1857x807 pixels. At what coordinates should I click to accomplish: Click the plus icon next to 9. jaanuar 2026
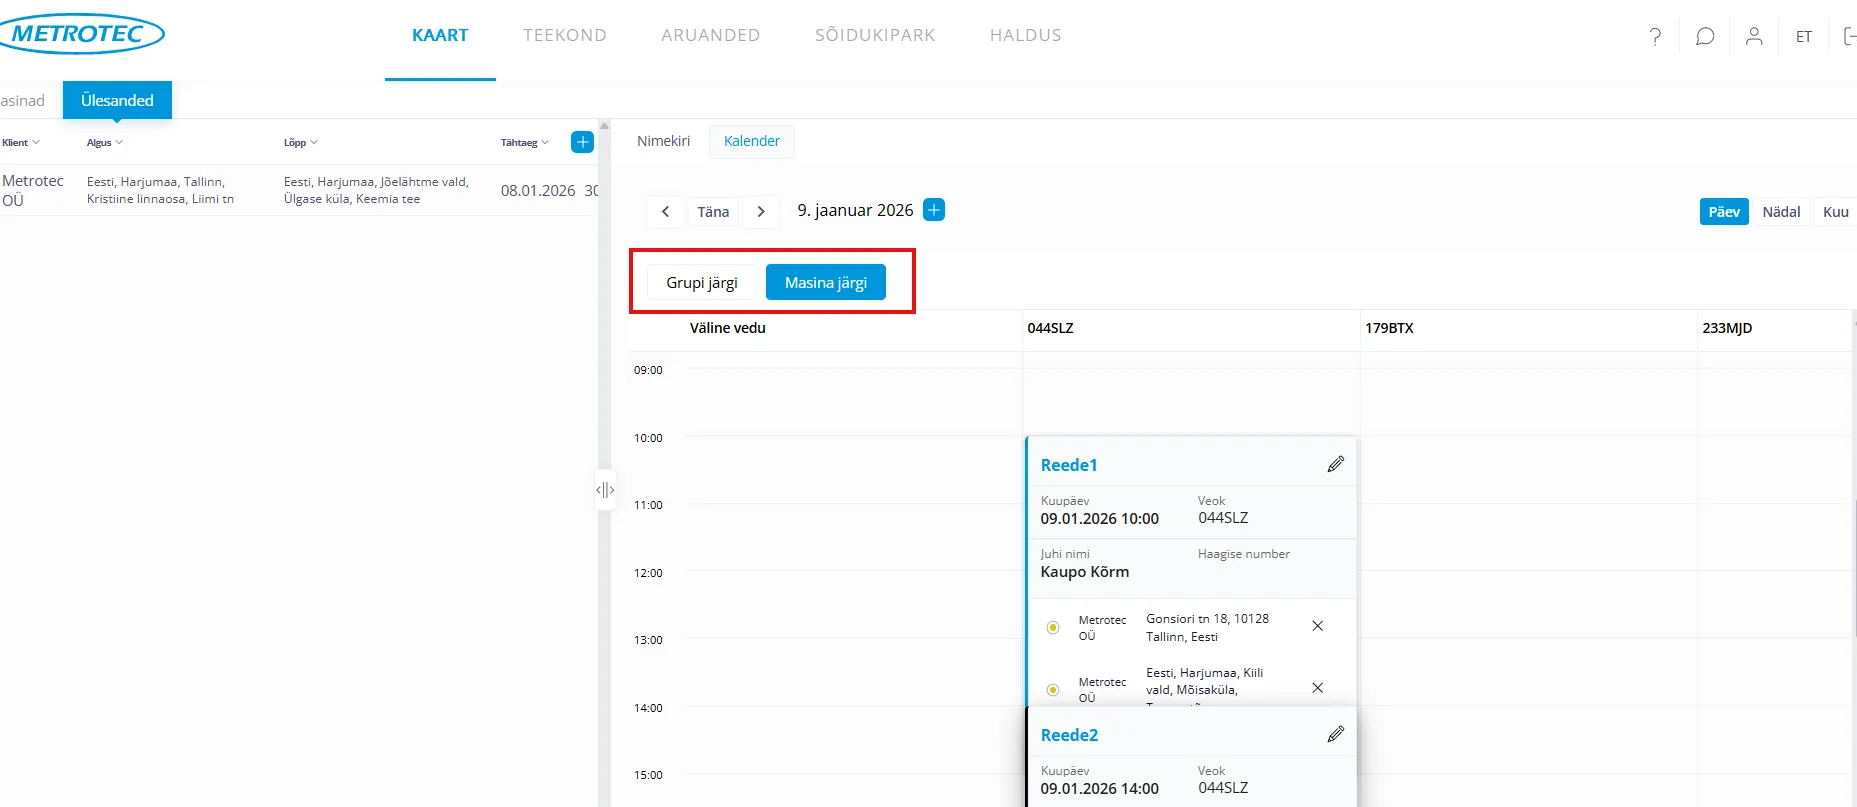[934, 210]
